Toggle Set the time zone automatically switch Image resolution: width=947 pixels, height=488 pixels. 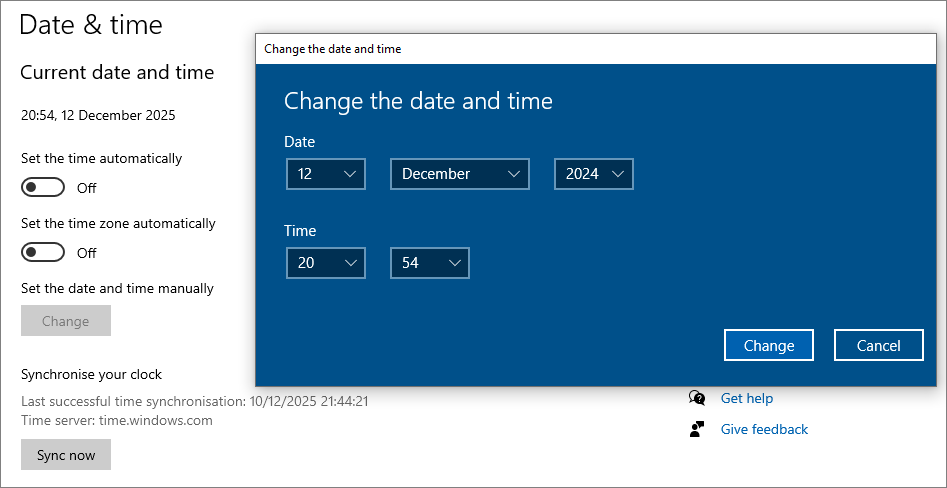point(43,252)
